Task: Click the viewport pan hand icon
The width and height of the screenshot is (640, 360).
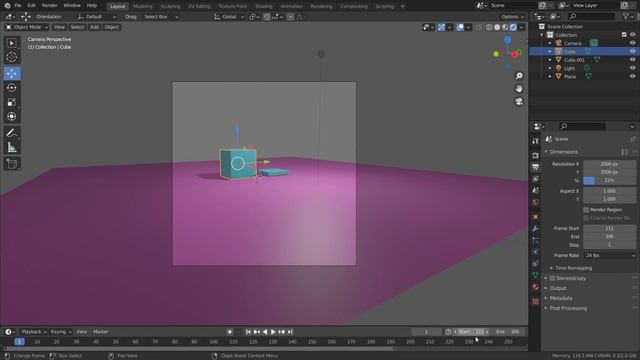Action: tap(519, 89)
